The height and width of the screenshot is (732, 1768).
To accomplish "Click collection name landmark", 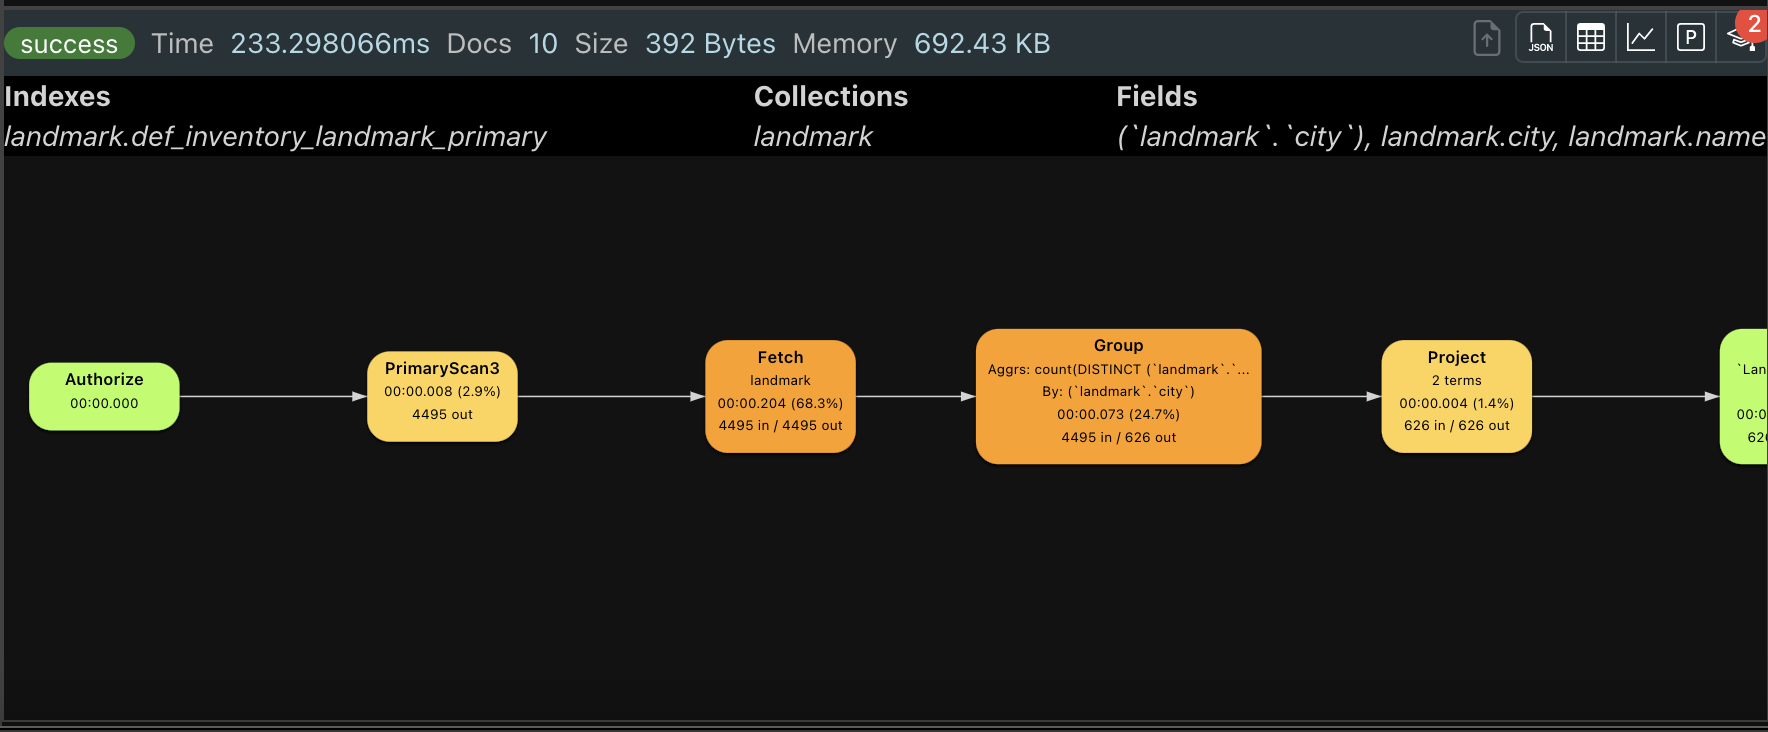I will coord(813,136).
